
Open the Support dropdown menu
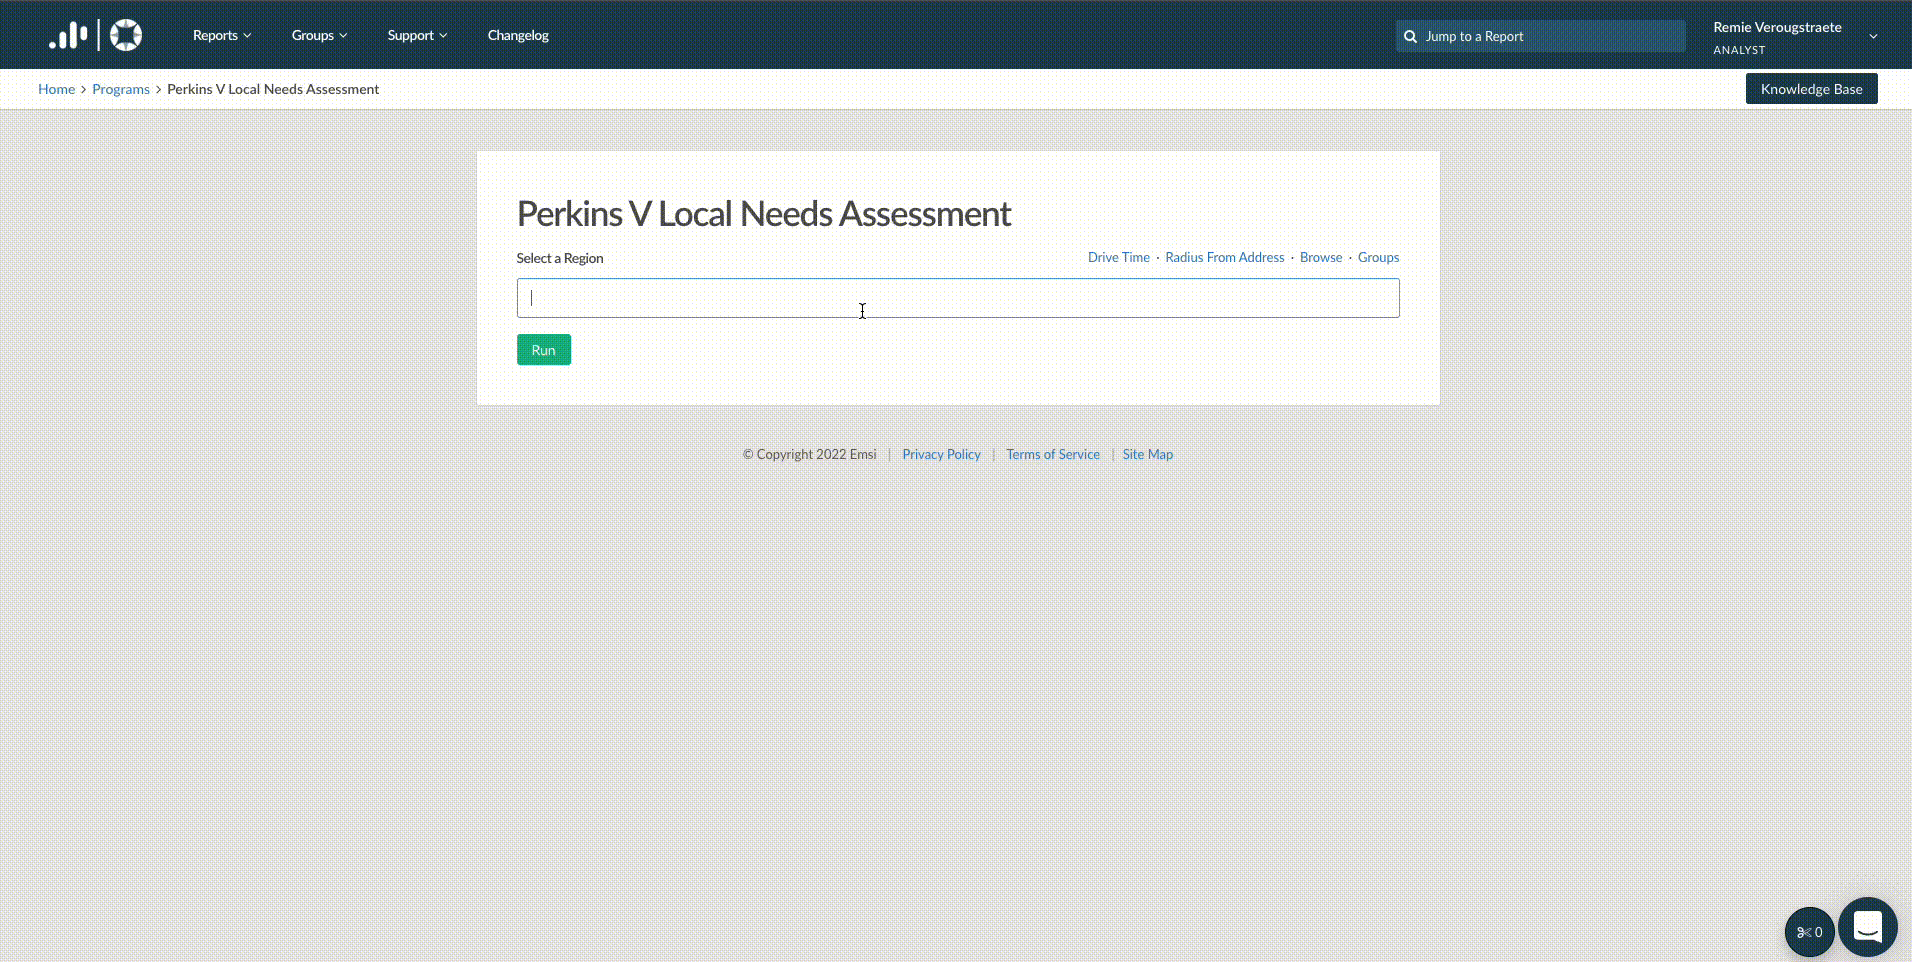(417, 36)
